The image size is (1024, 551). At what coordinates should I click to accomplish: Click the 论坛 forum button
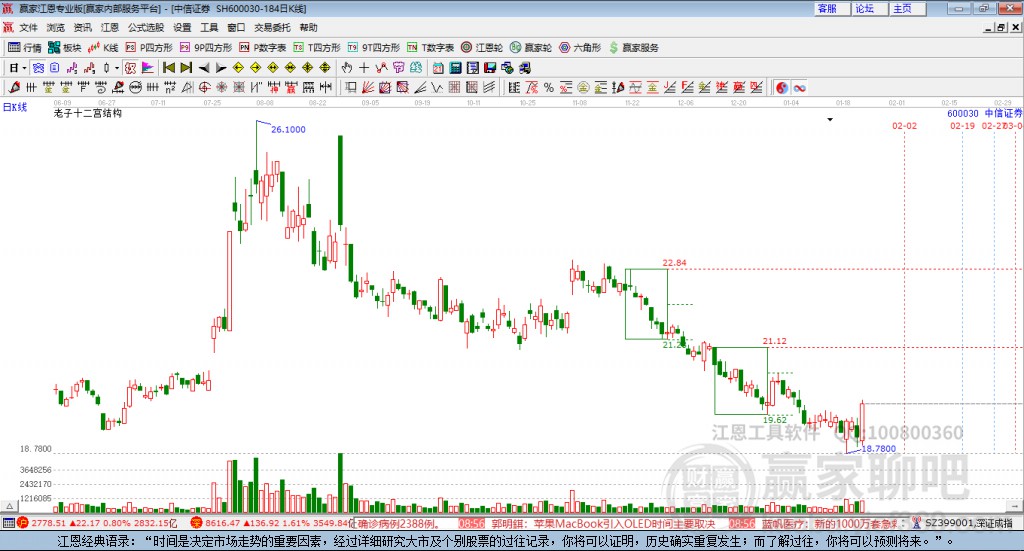pyautogui.click(x=869, y=8)
